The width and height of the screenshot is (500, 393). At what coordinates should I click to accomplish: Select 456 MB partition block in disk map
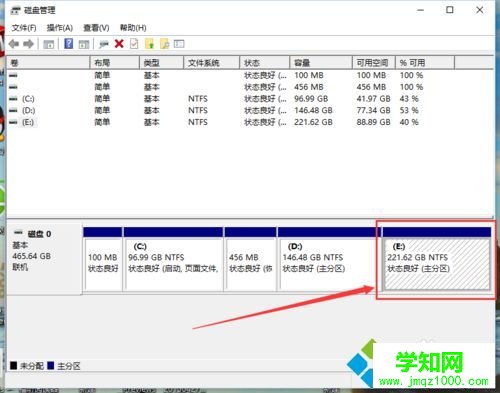click(250, 259)
